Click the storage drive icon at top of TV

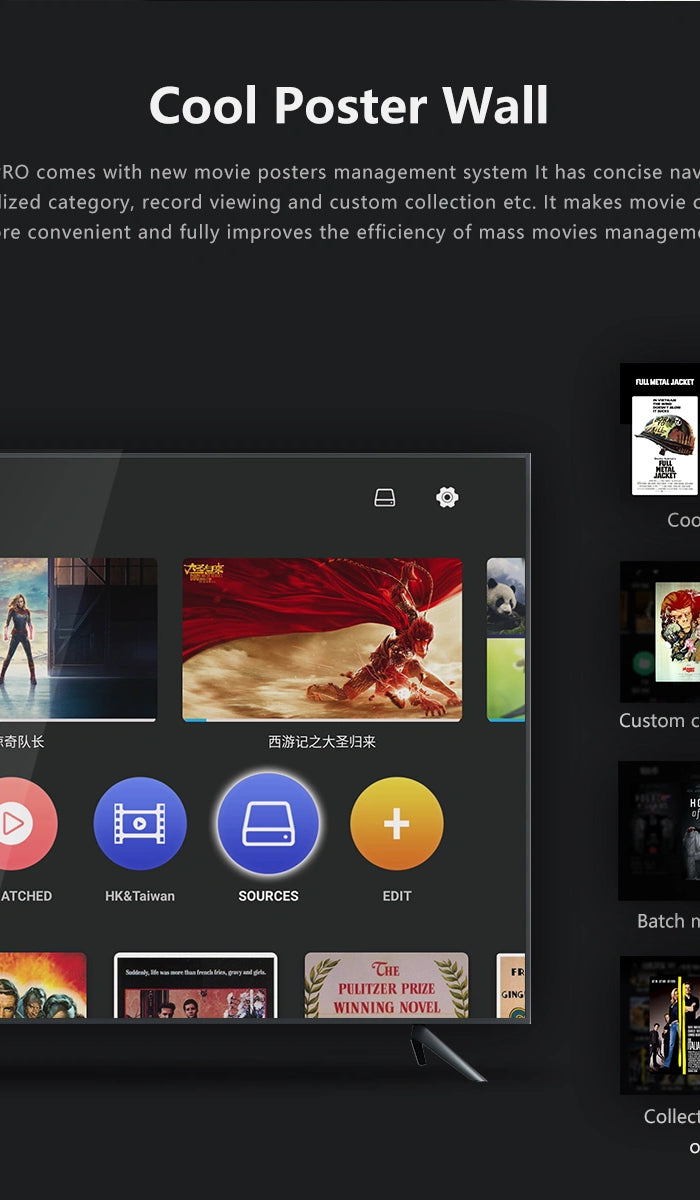(385, 497)
